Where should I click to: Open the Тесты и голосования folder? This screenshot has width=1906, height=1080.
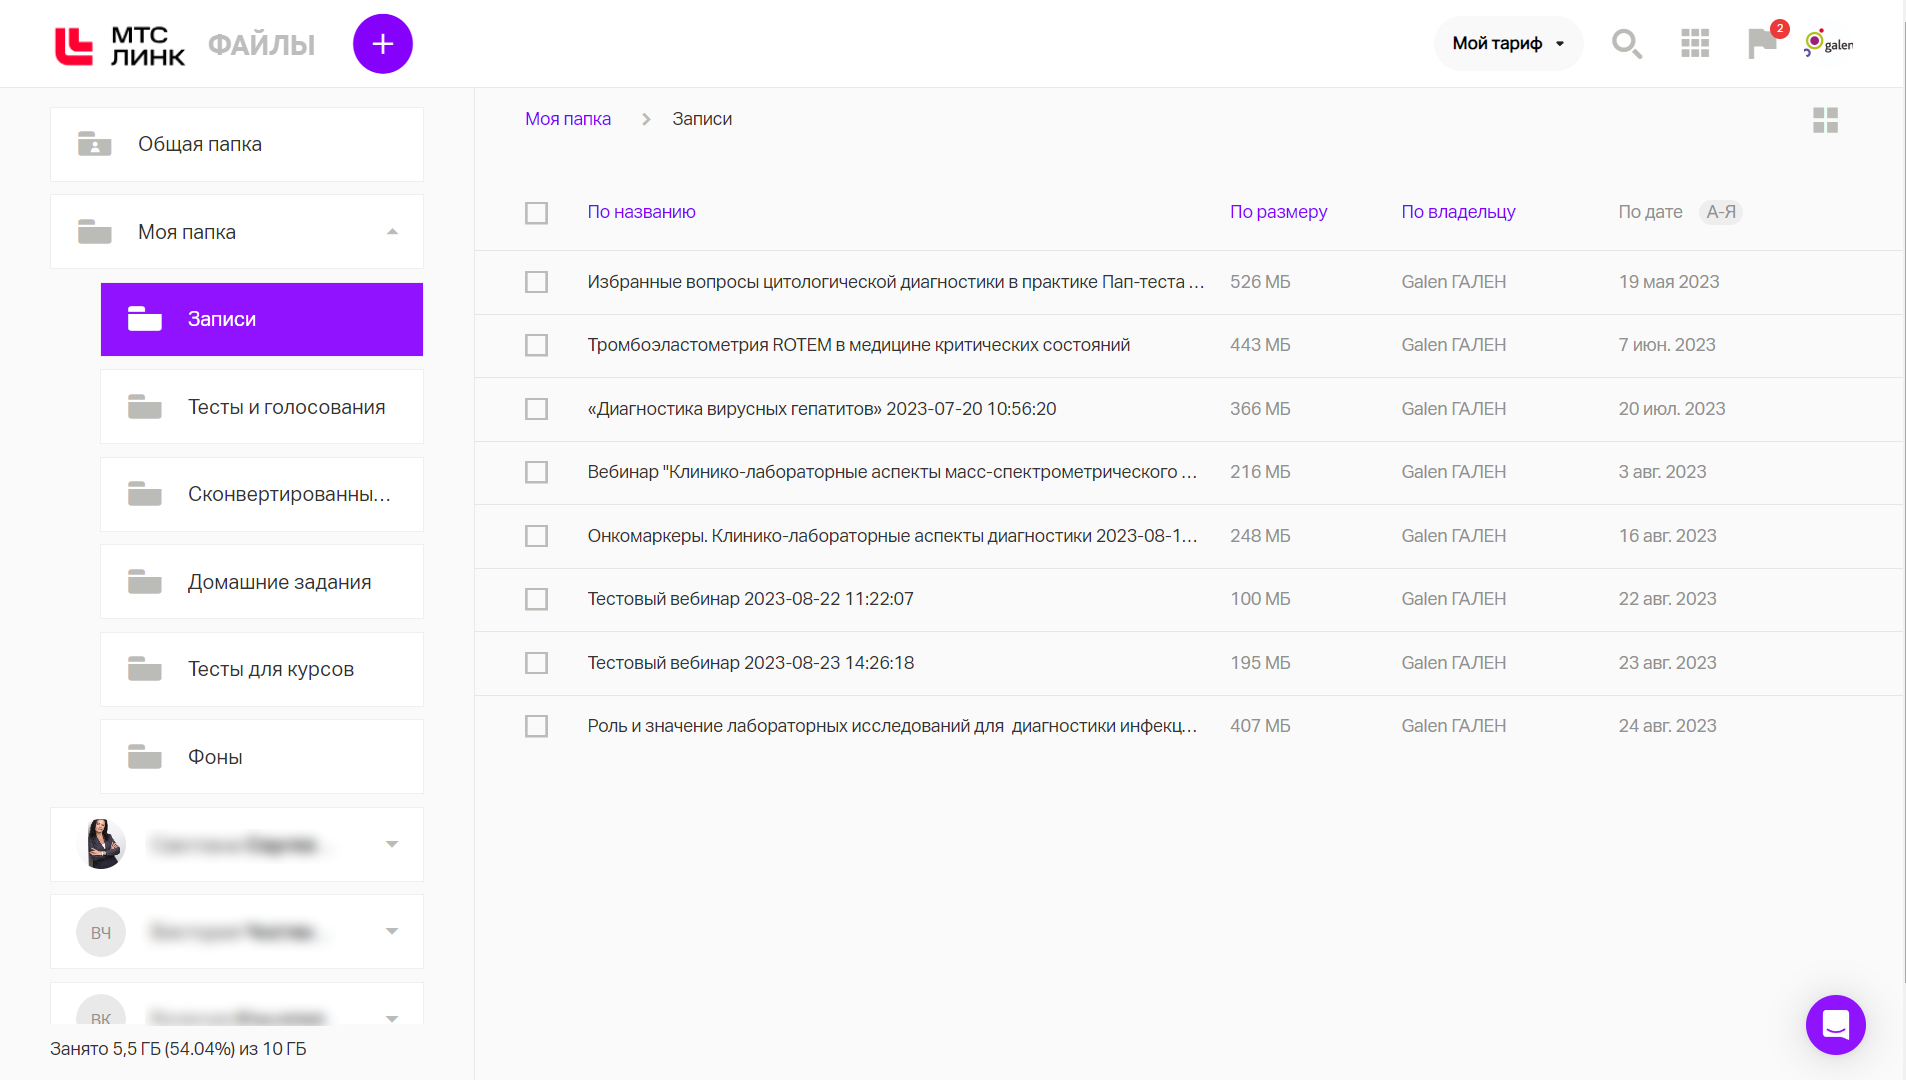pyautogui.click(x=262, y=407)
